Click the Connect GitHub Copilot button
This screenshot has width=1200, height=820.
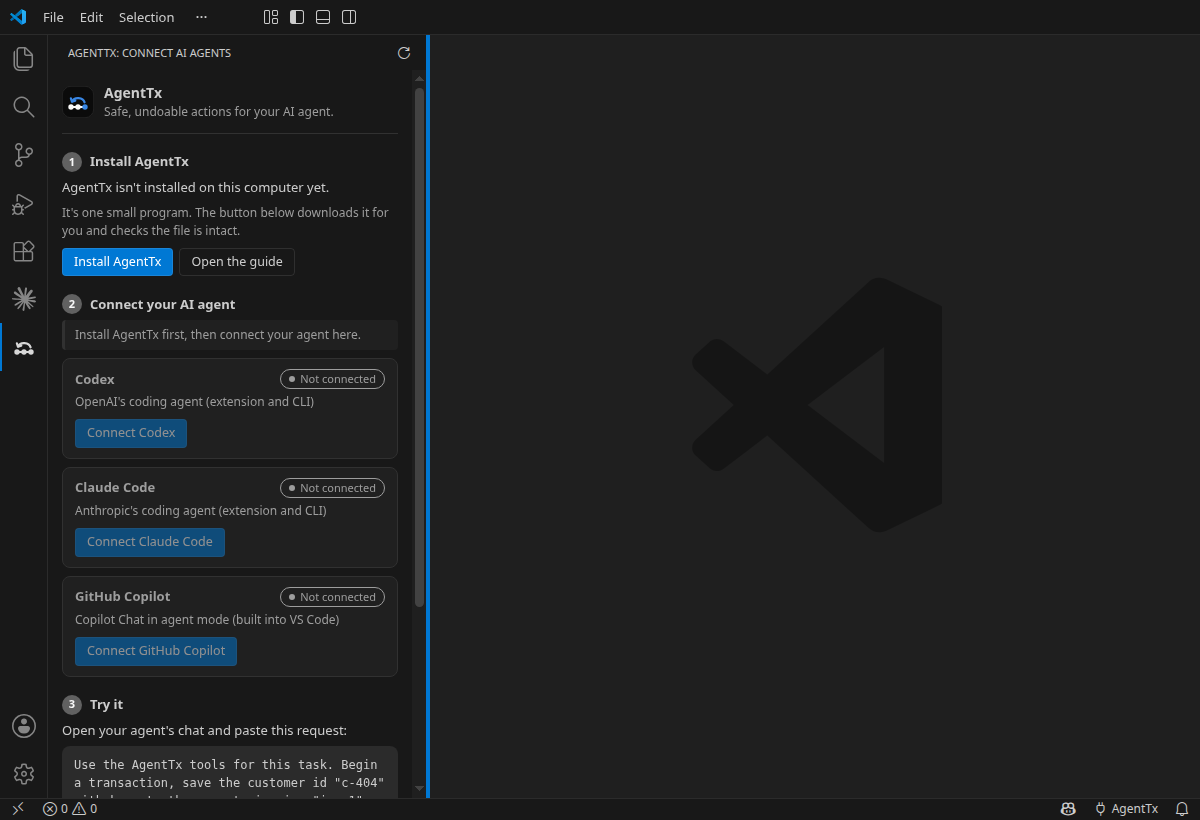coord(156,651)
